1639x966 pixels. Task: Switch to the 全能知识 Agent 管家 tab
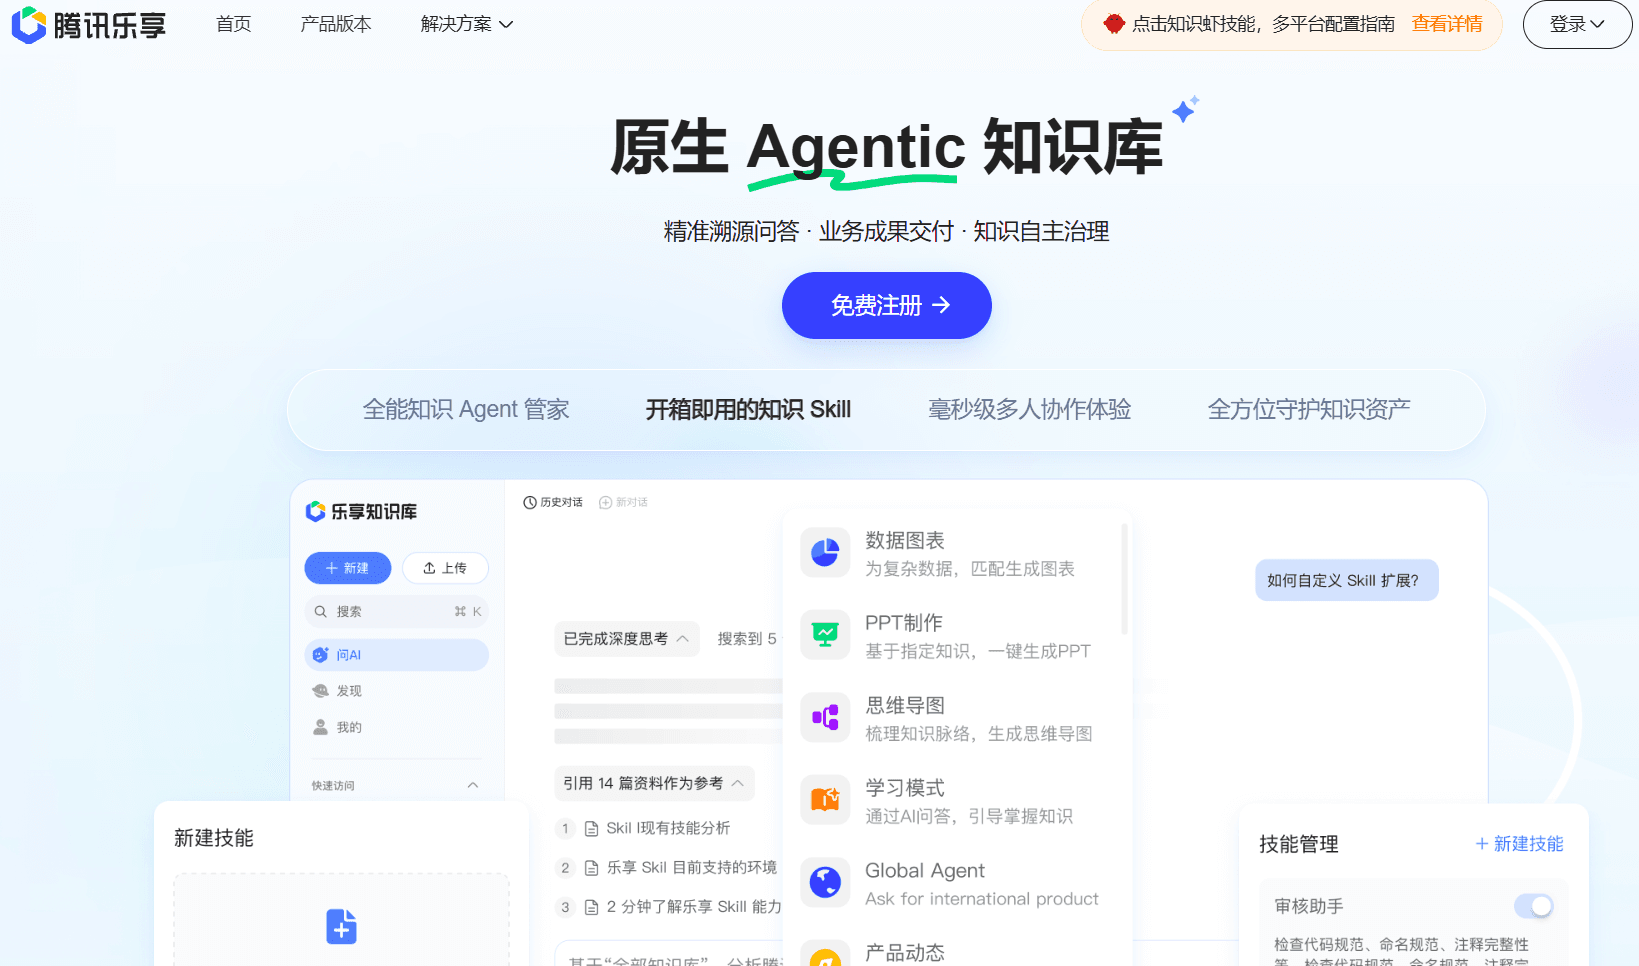click(x=466, y=409)
